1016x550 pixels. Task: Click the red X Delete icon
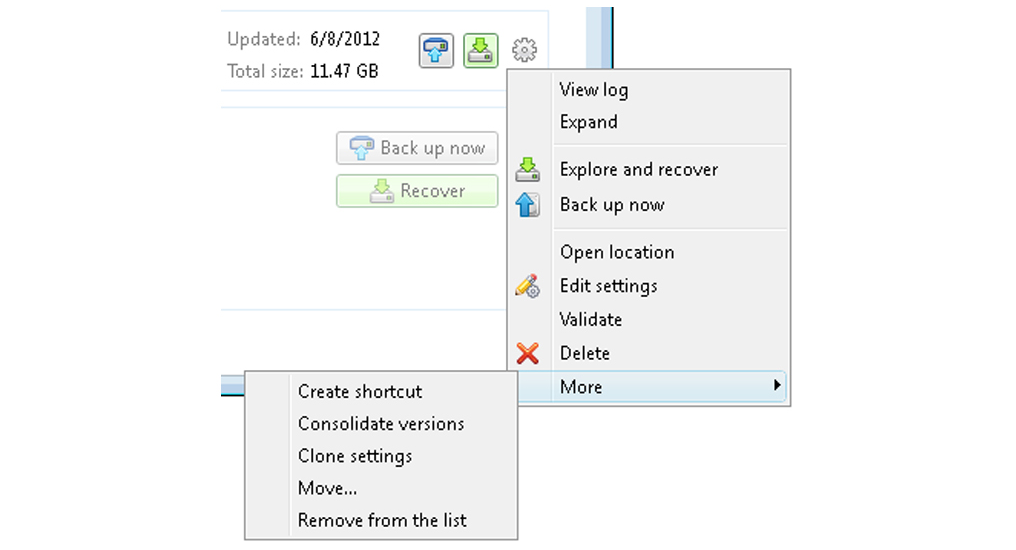[527, 353]
